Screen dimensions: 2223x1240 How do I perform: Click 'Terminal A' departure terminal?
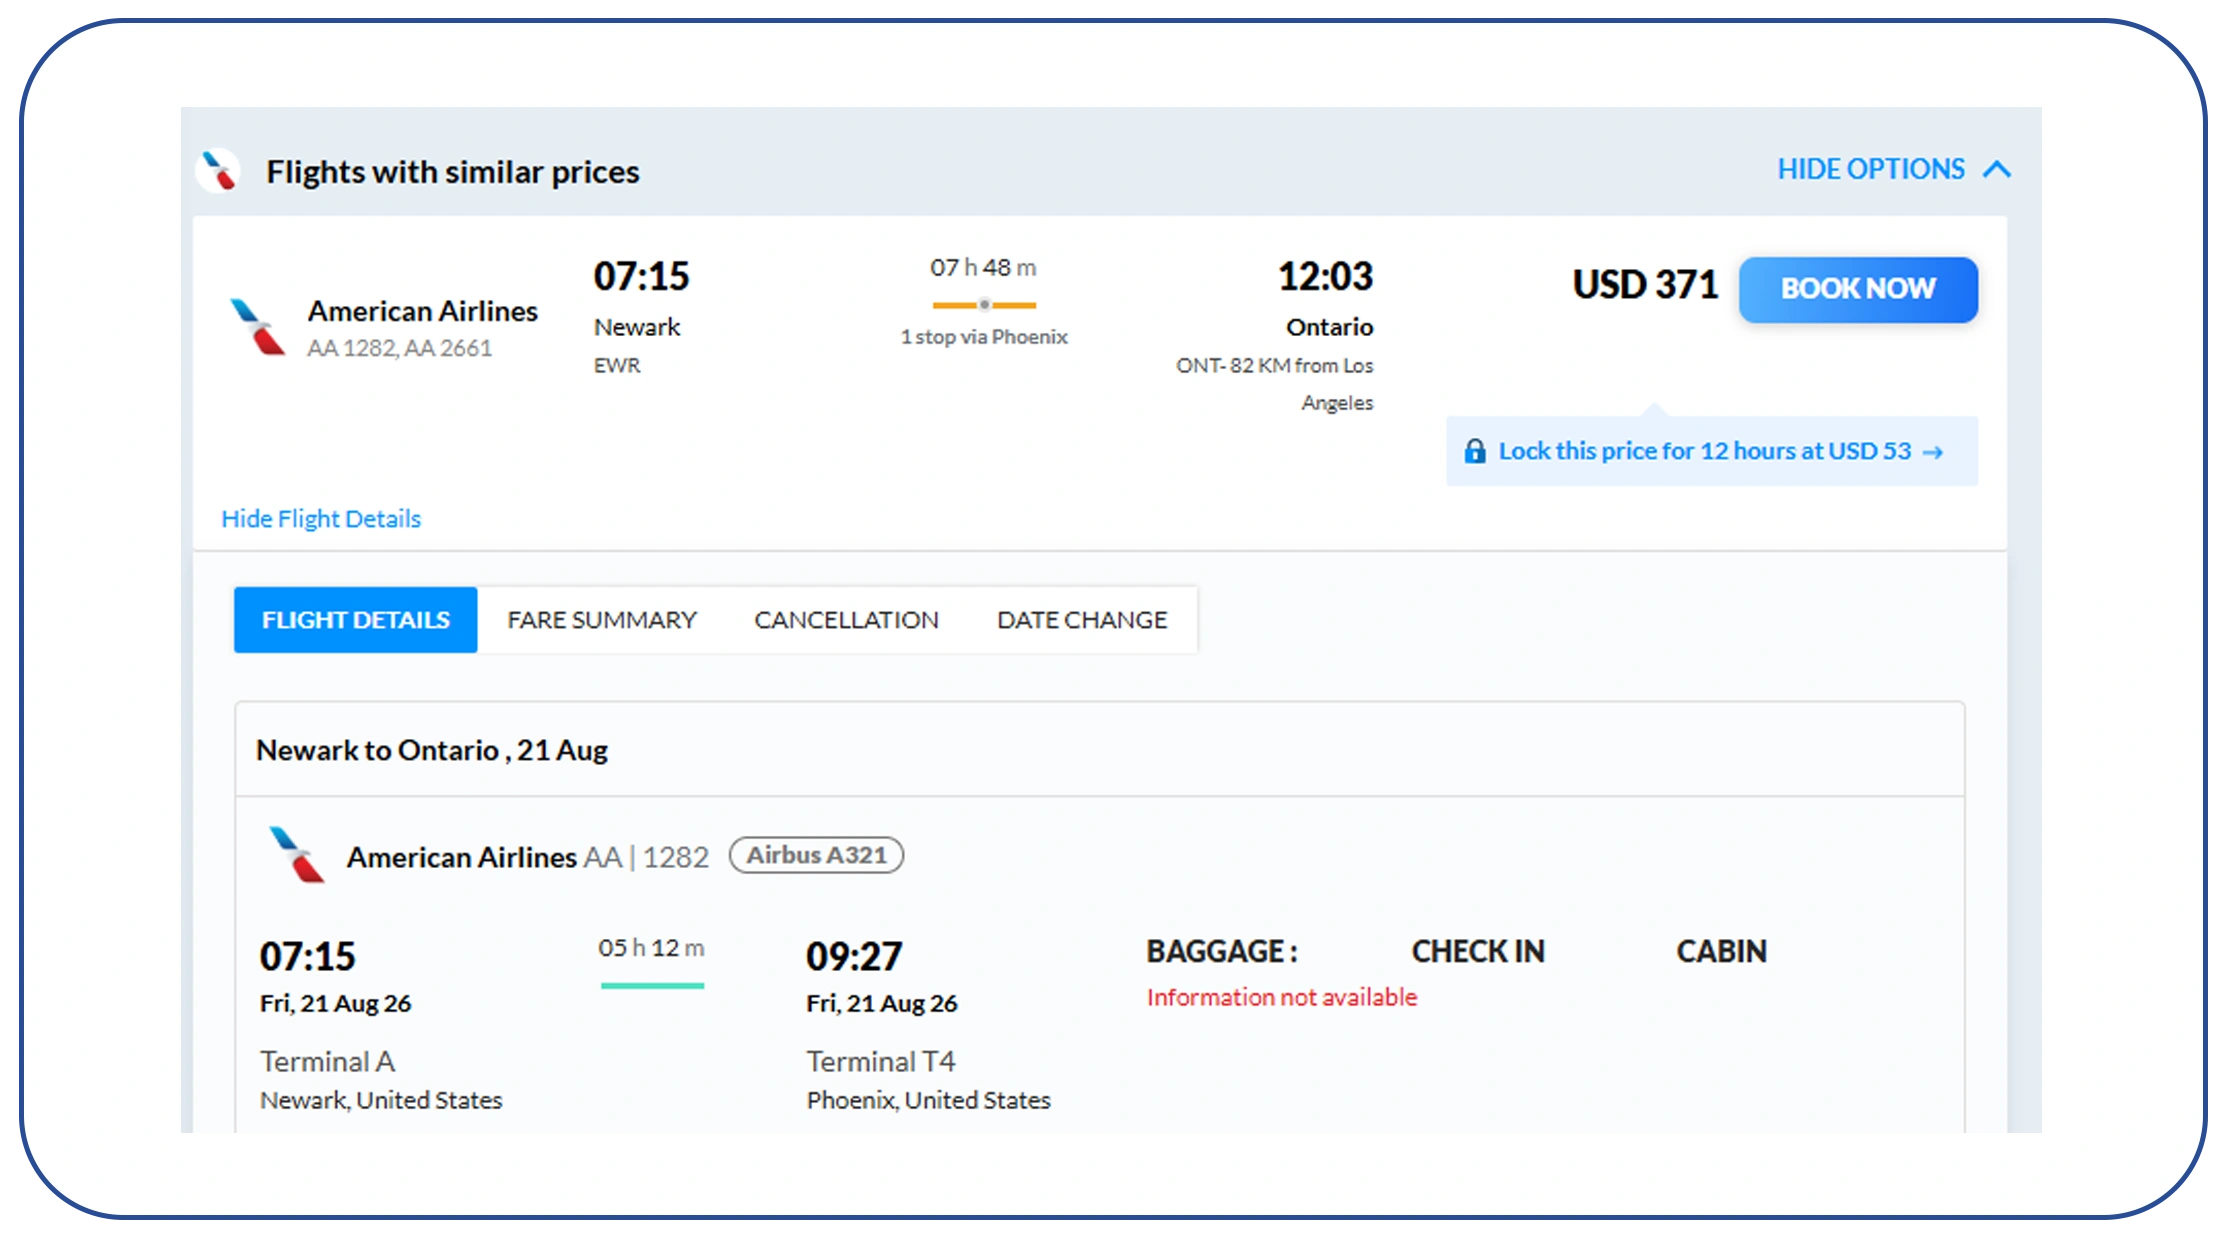[328, 1061]
